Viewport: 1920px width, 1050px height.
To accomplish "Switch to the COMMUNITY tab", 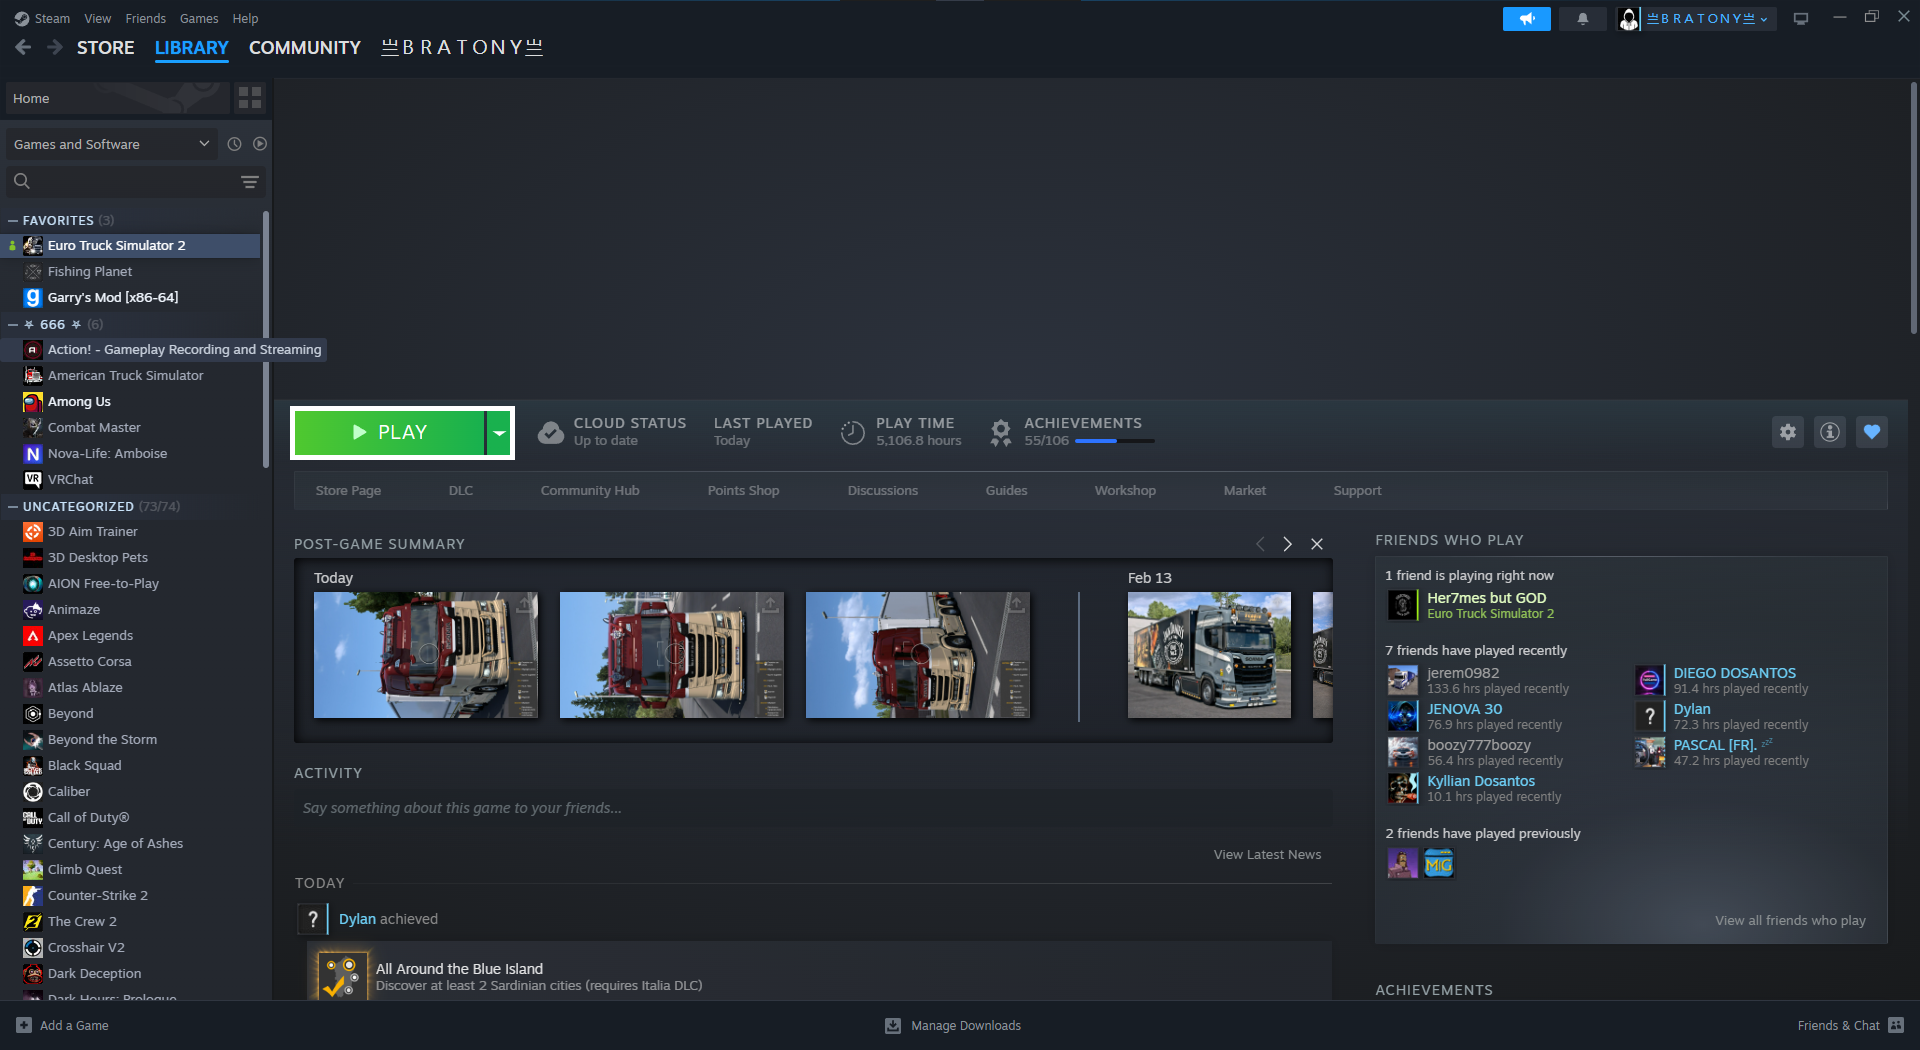I will click(305, 47).
